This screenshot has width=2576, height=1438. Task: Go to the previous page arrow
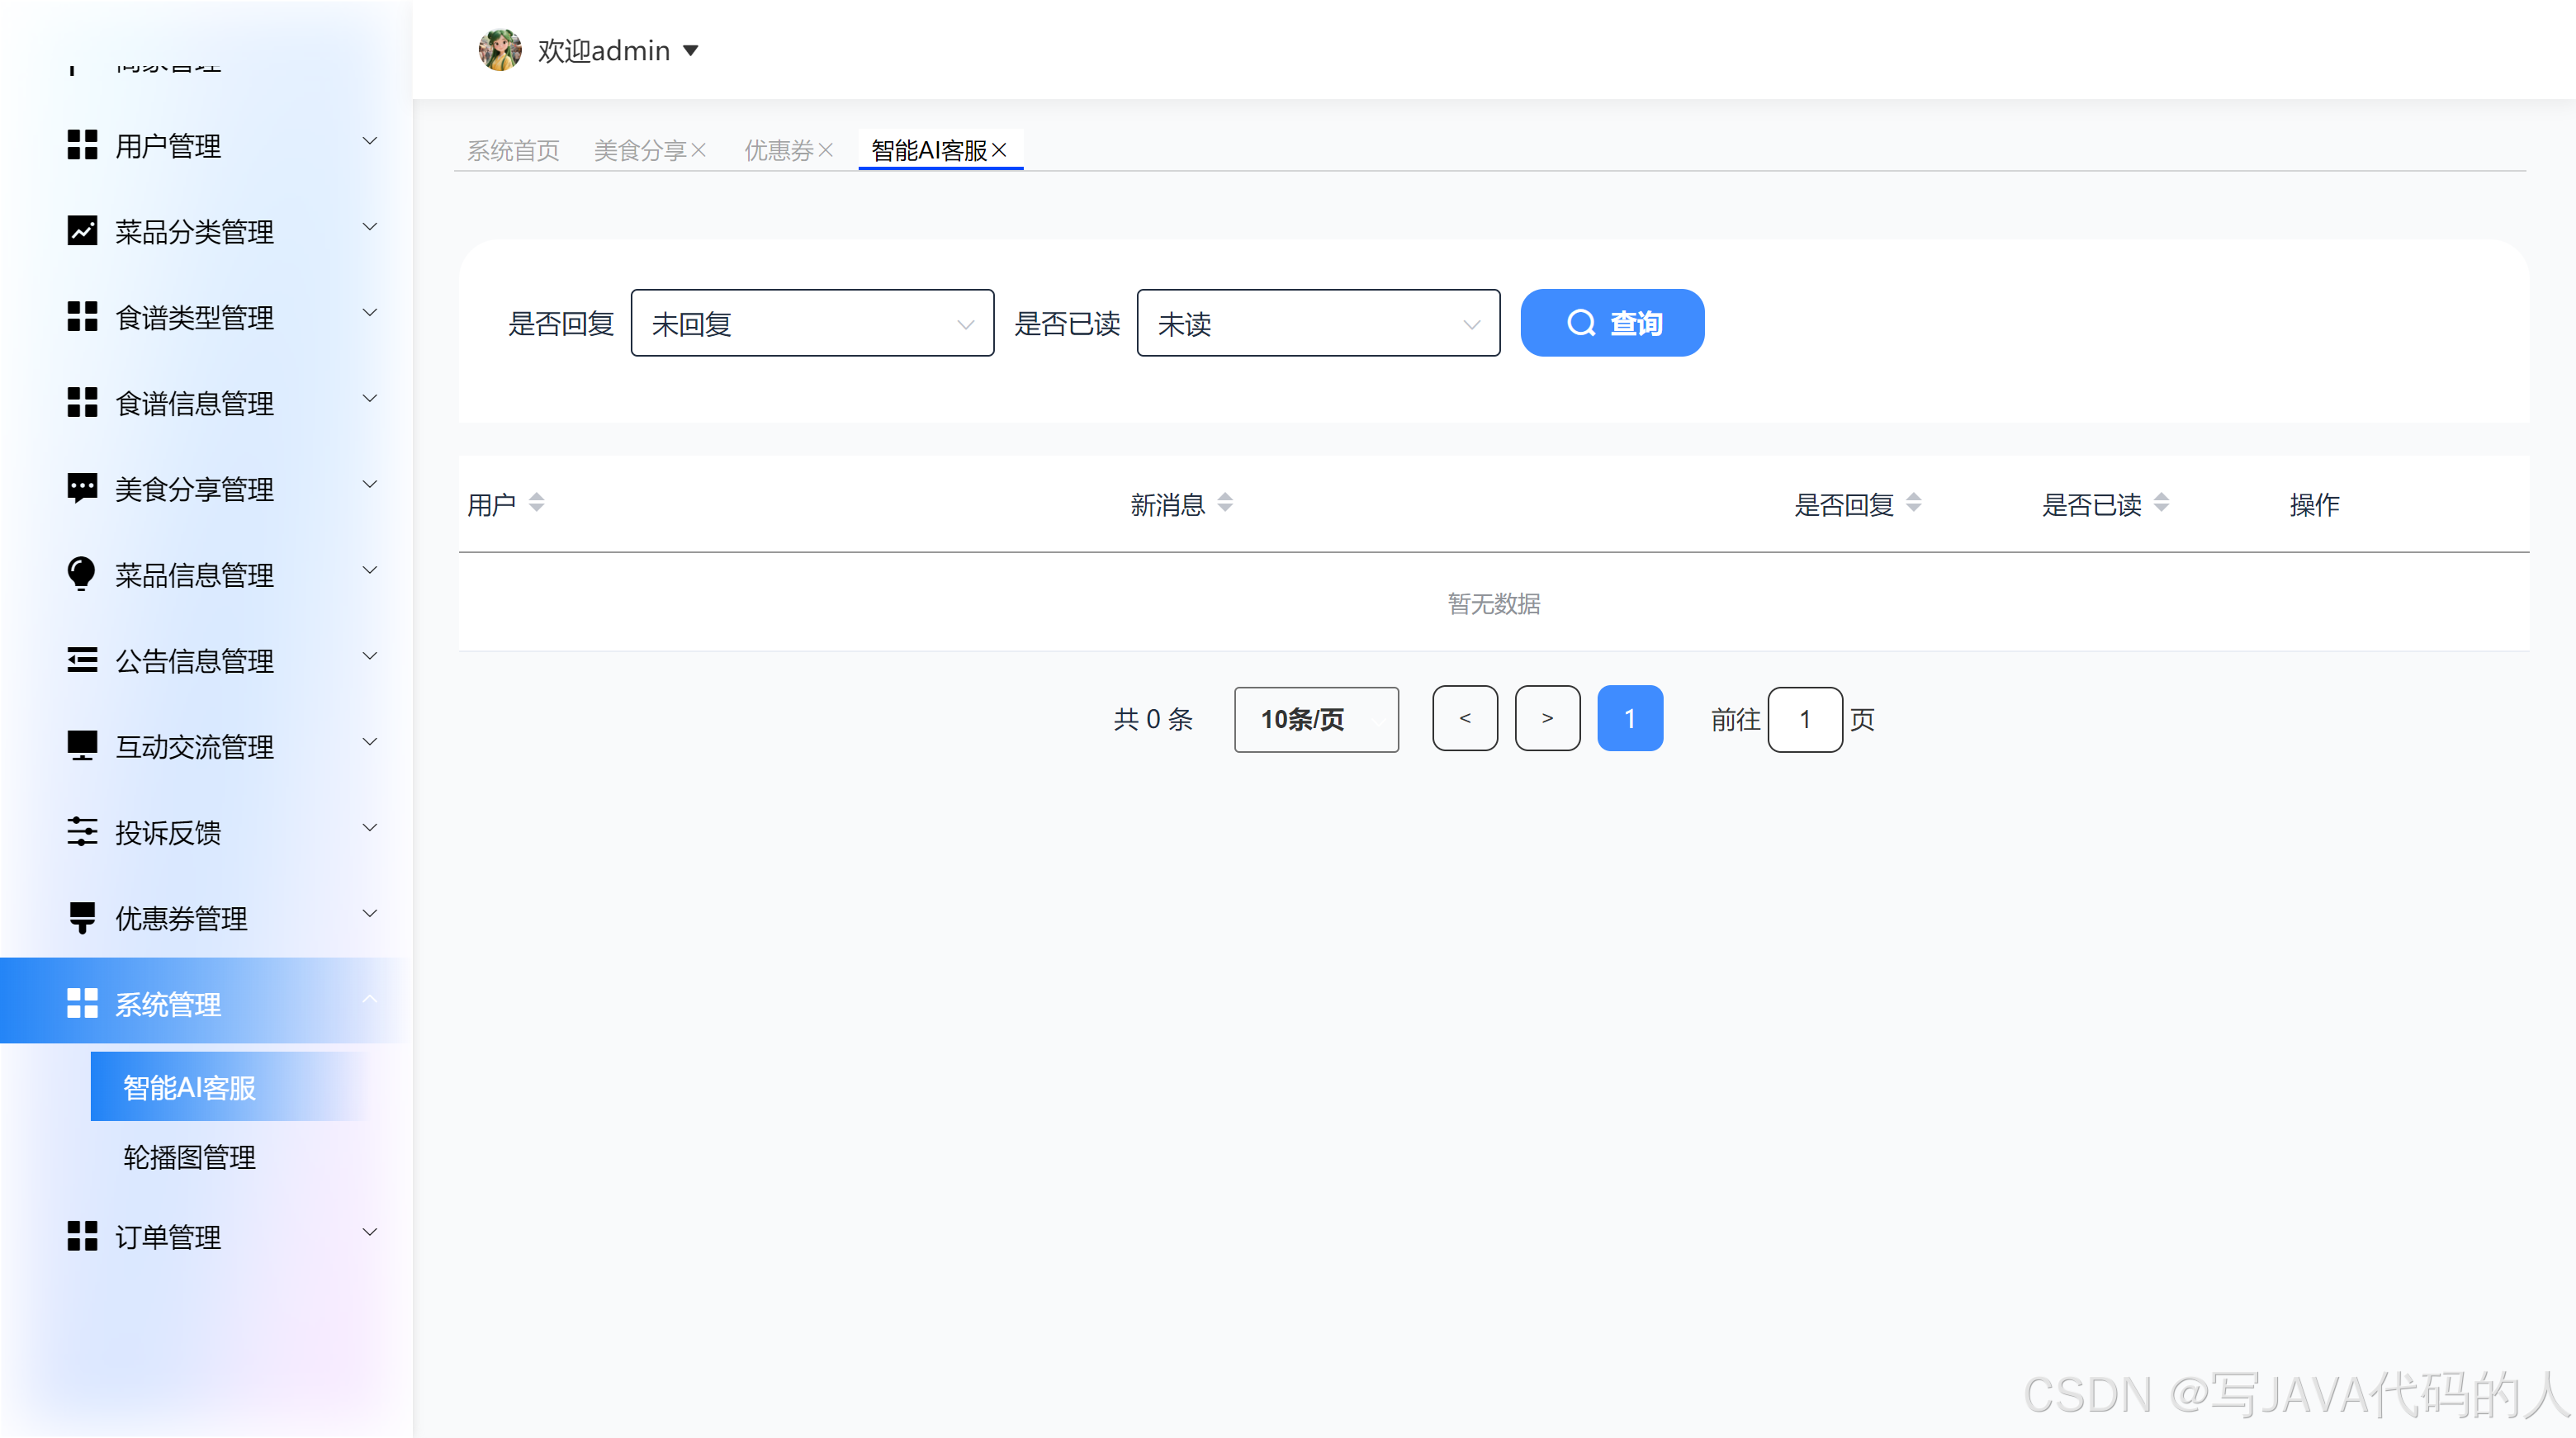coord(1466,718)
